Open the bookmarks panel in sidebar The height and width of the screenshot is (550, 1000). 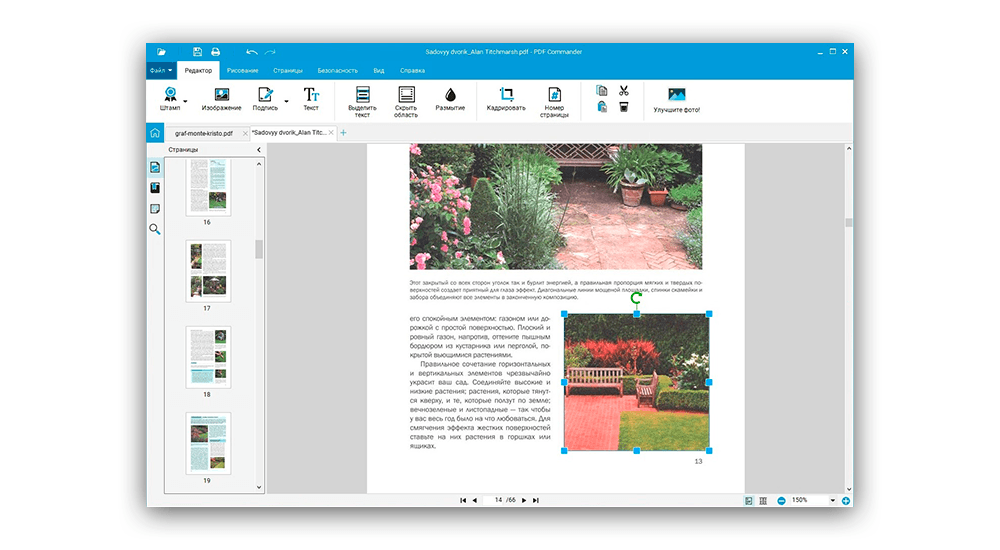[x=155, y=187]
